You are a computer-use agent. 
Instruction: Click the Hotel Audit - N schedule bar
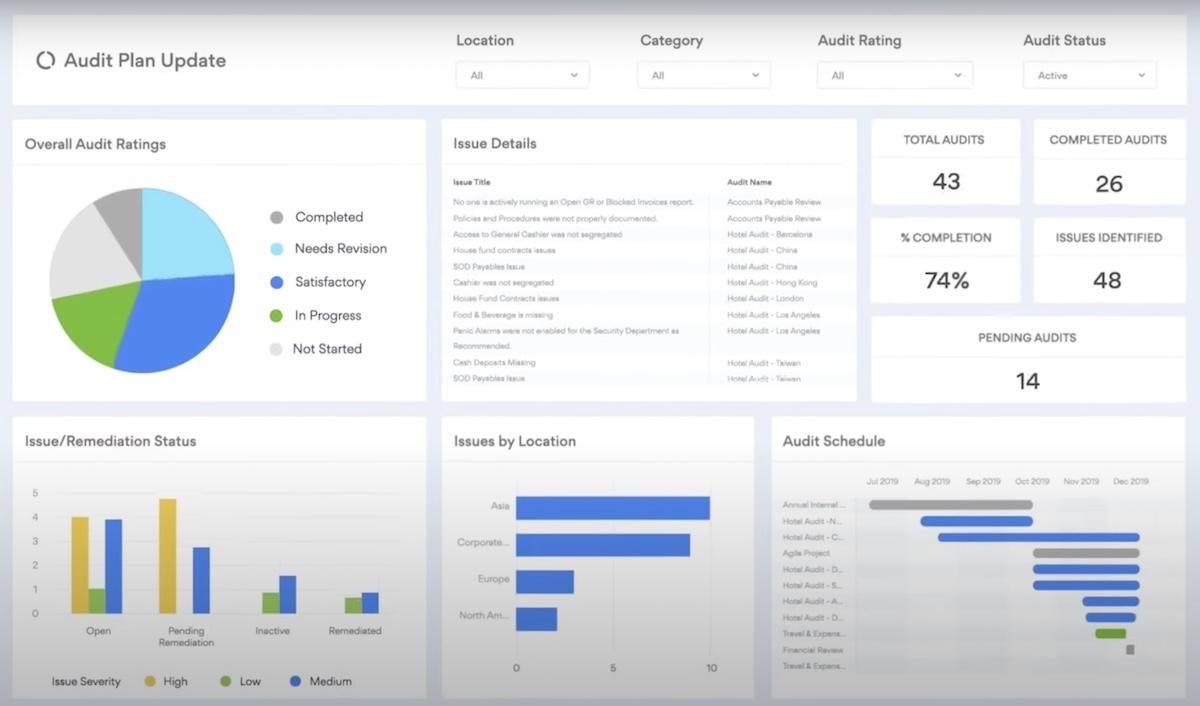[976, 521]
